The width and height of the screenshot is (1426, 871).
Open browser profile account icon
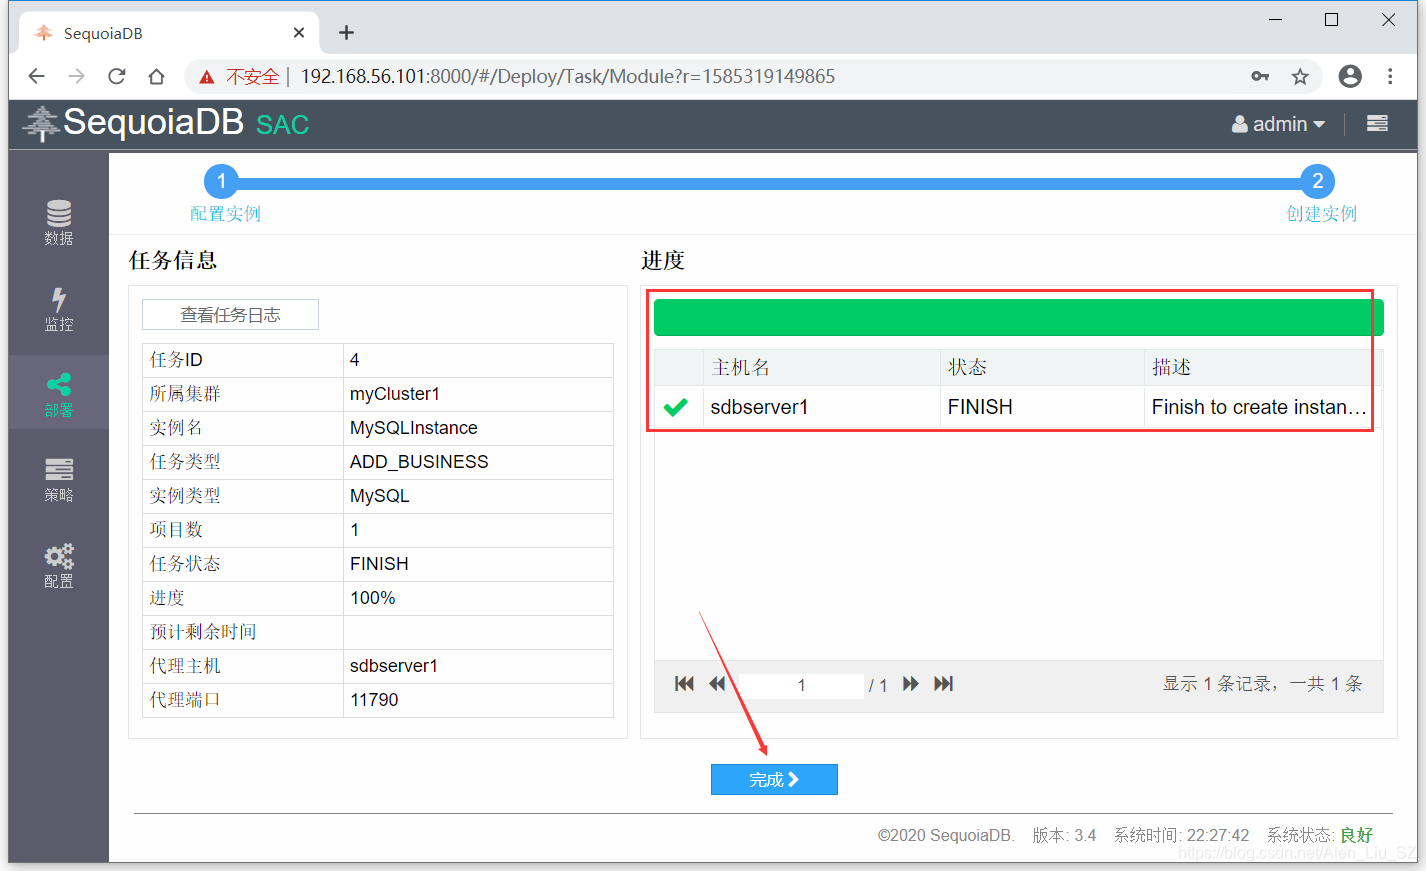pos(1350,76)
